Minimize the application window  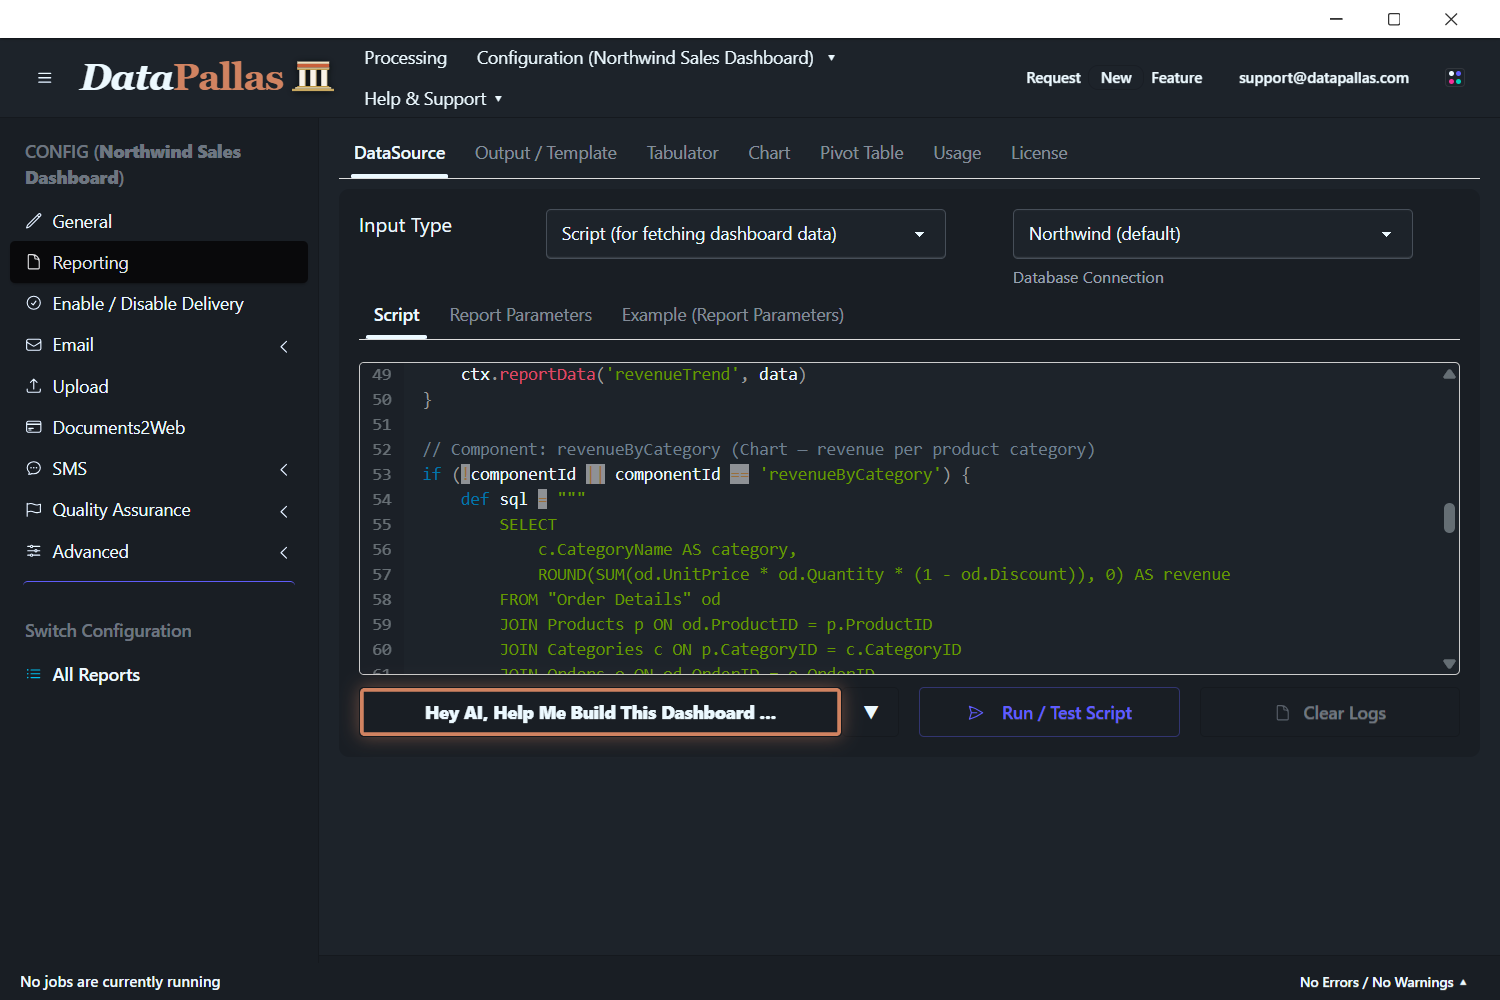1337,19
